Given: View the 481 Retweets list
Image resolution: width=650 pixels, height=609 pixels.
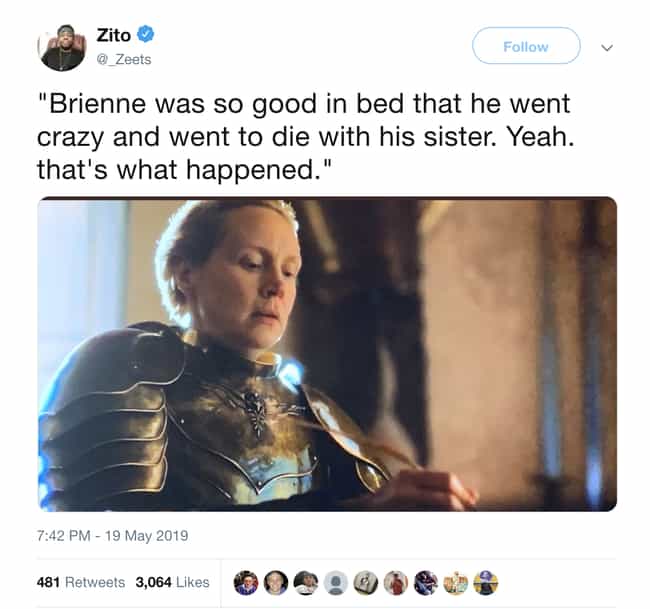Looking at the screenshot, I should (x=81, y=582).
